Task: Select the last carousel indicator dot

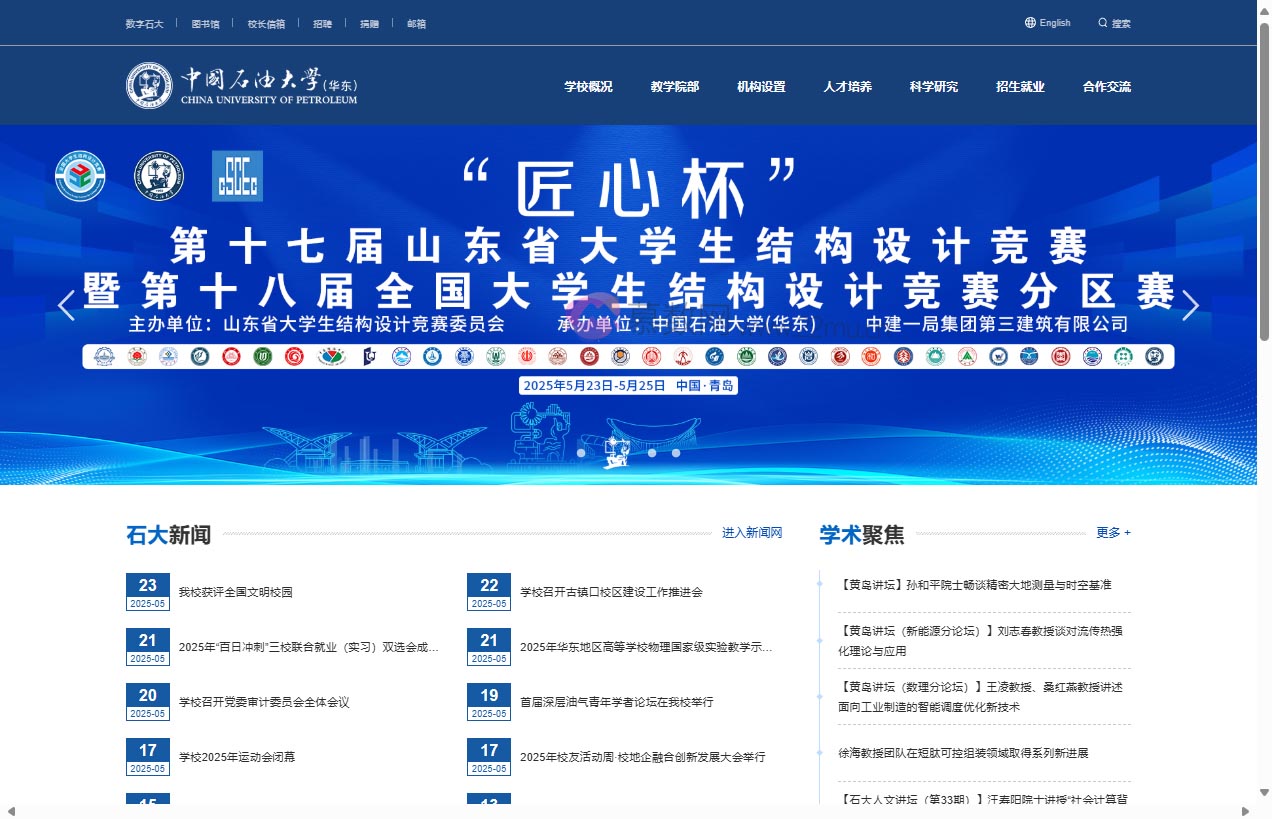Action: point(675,452)
